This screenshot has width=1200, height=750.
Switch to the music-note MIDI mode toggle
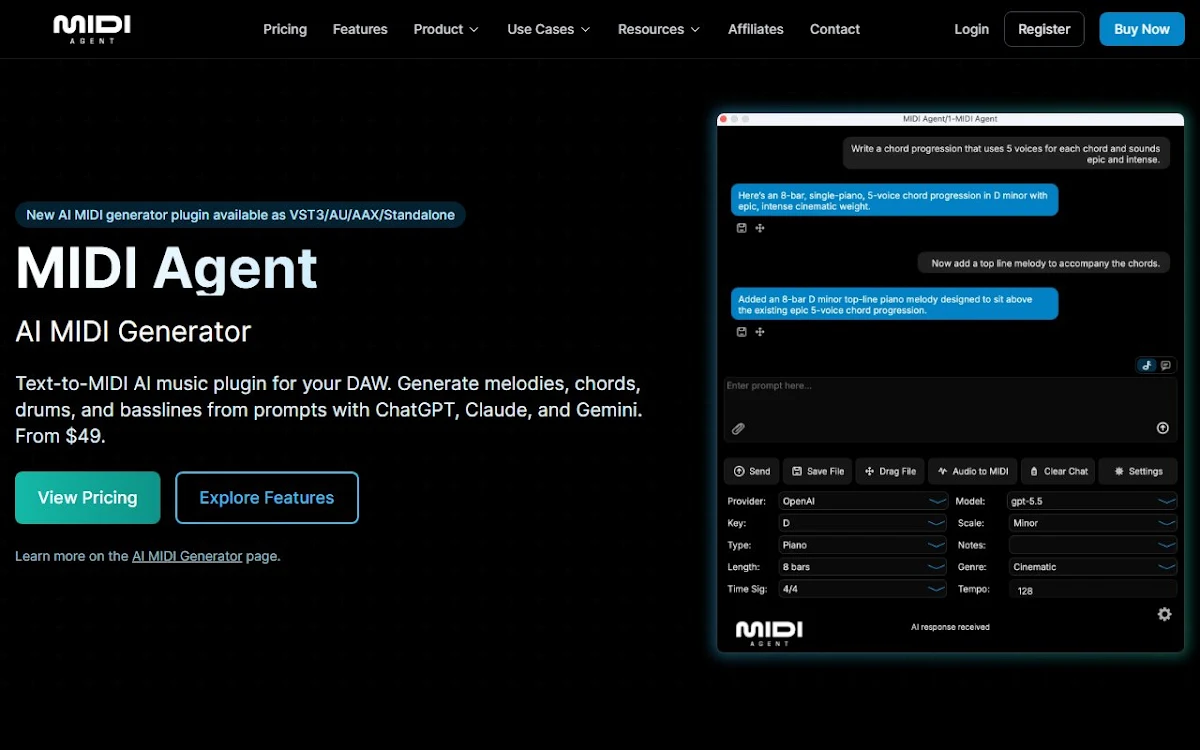1147,365
